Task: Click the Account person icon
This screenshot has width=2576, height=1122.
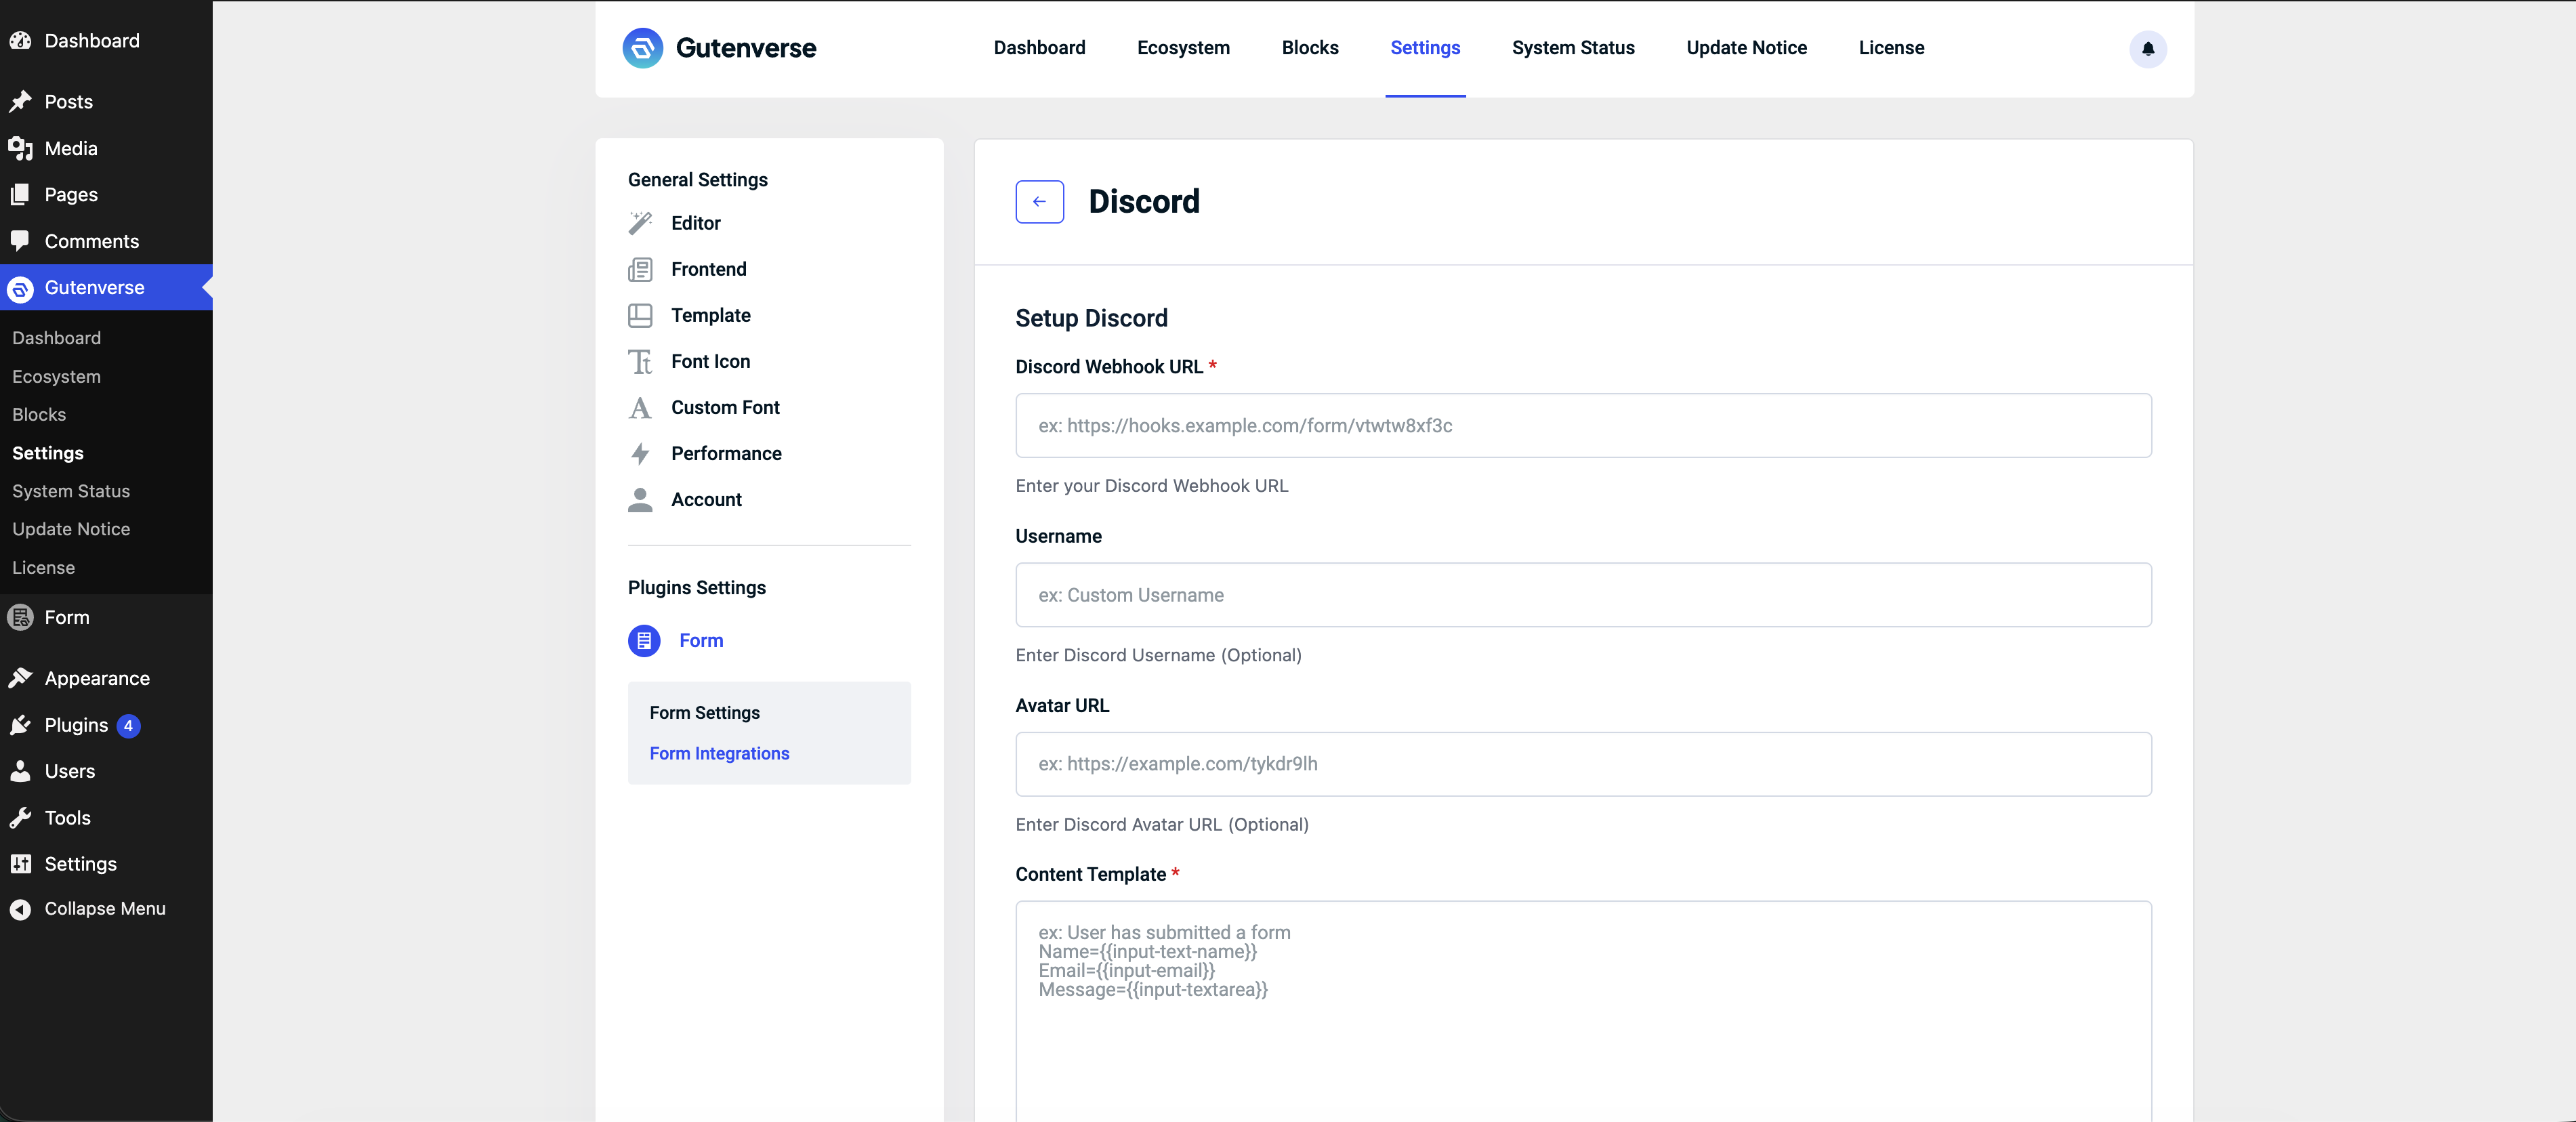Action: 640,499
